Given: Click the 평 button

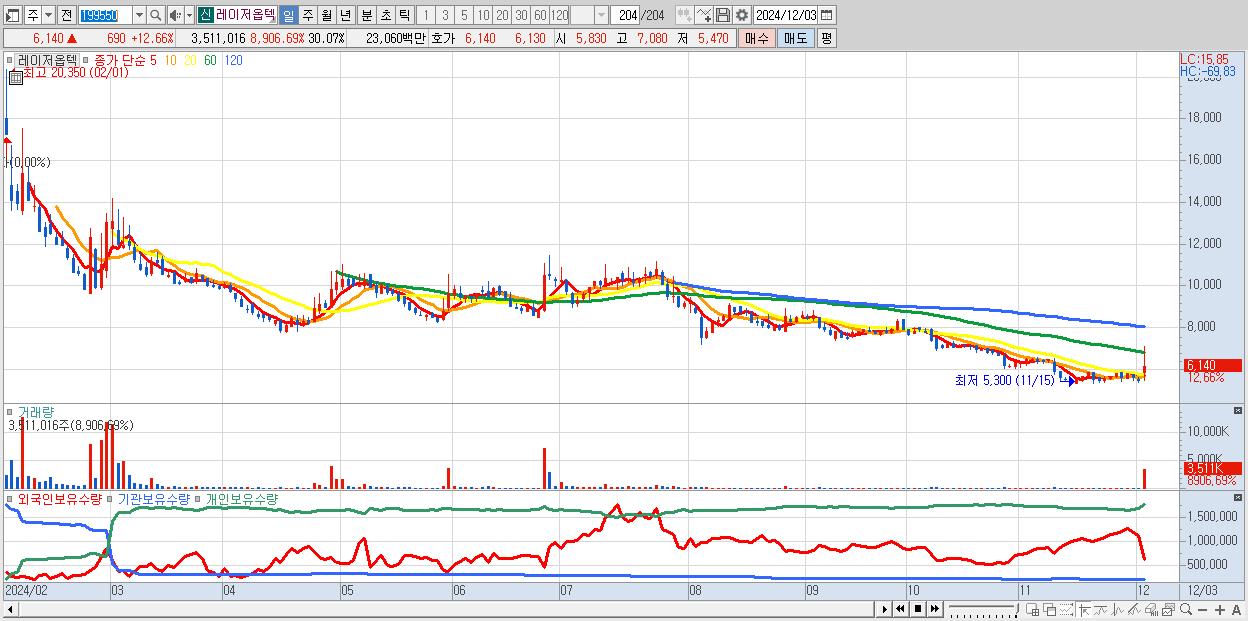Looking at the screenshot, I should pyautogui.click(x=826, y=38).
